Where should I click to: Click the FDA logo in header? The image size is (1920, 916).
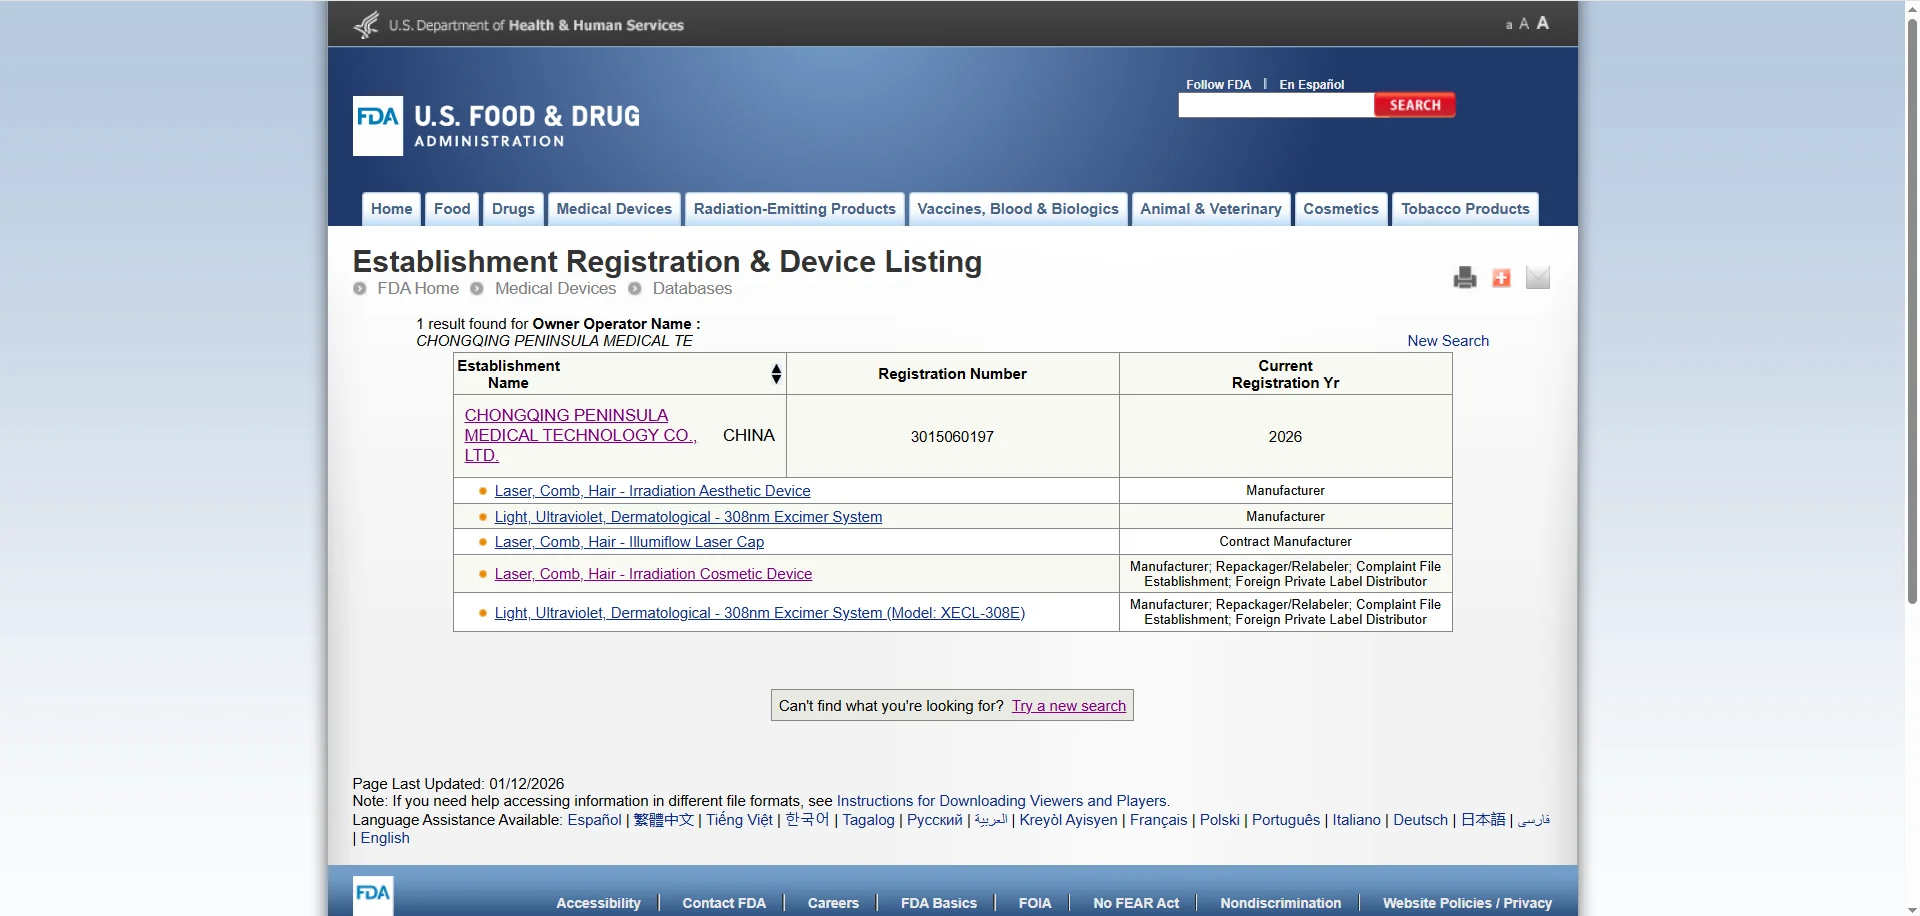point(377,126)
